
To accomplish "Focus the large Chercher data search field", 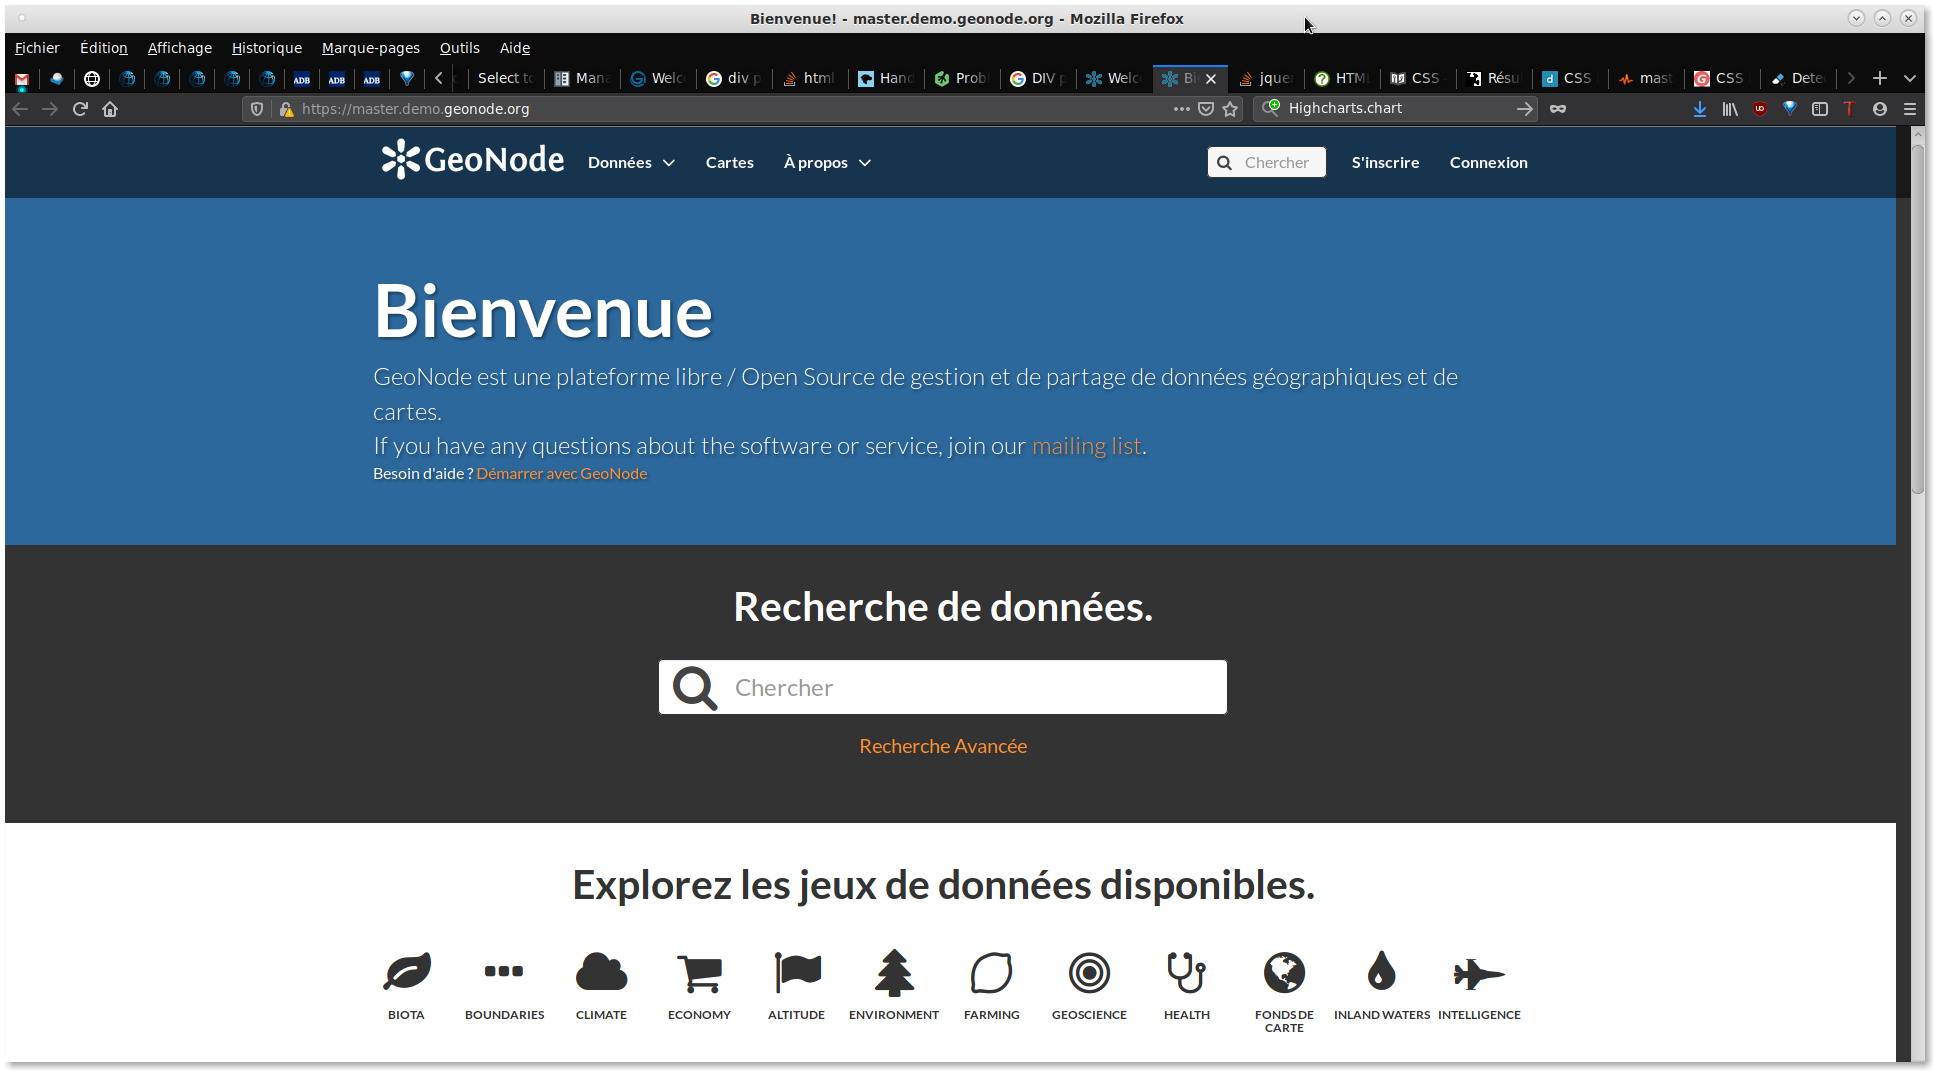I will click(943, 687).
